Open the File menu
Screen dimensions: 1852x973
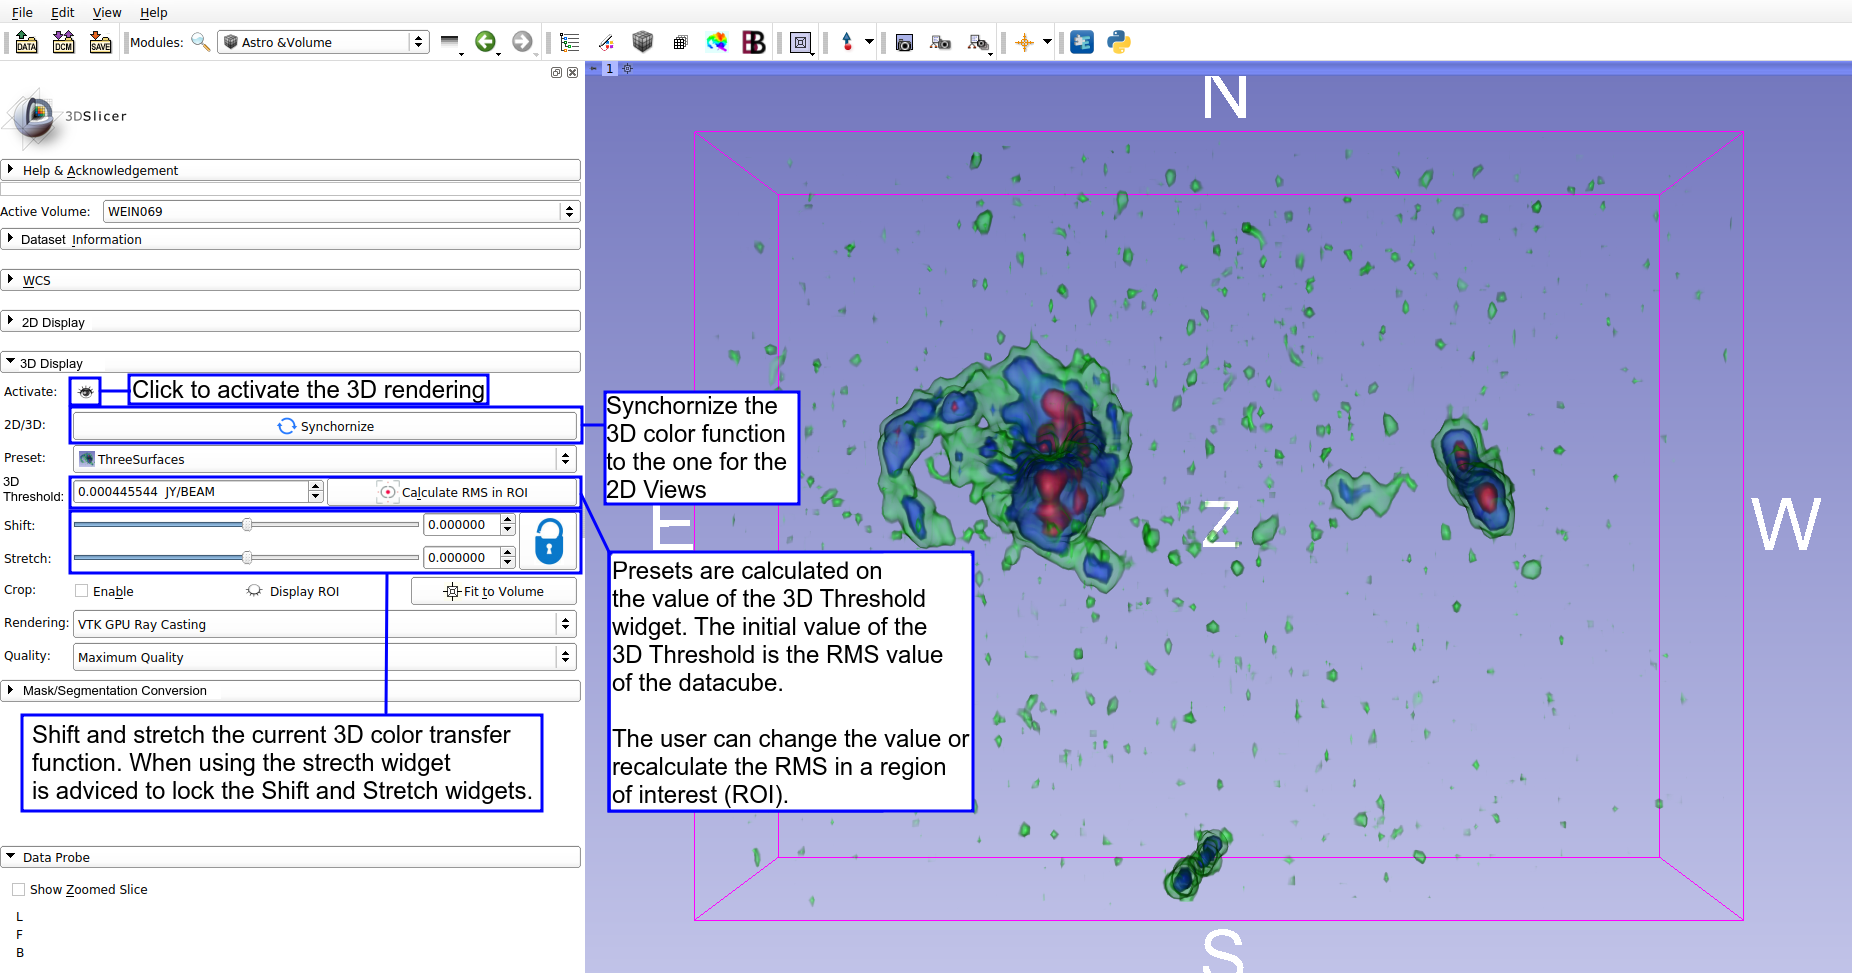pyautogui.click(x=22, y=12)
